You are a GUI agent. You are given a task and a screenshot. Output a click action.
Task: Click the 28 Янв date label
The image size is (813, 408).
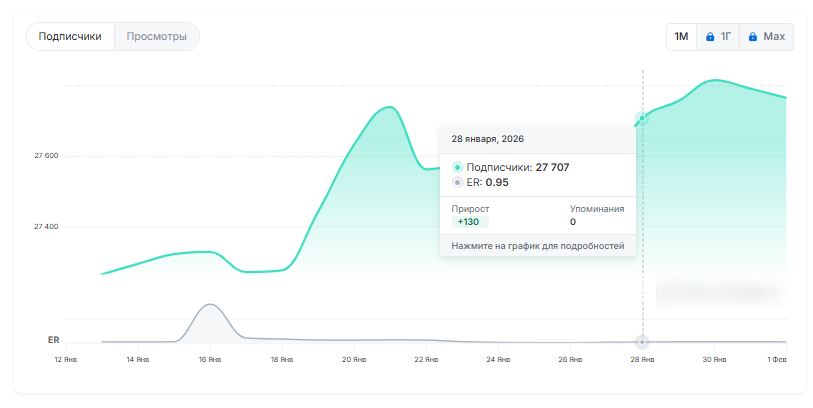pyautogui.click(x=642, y=360)
